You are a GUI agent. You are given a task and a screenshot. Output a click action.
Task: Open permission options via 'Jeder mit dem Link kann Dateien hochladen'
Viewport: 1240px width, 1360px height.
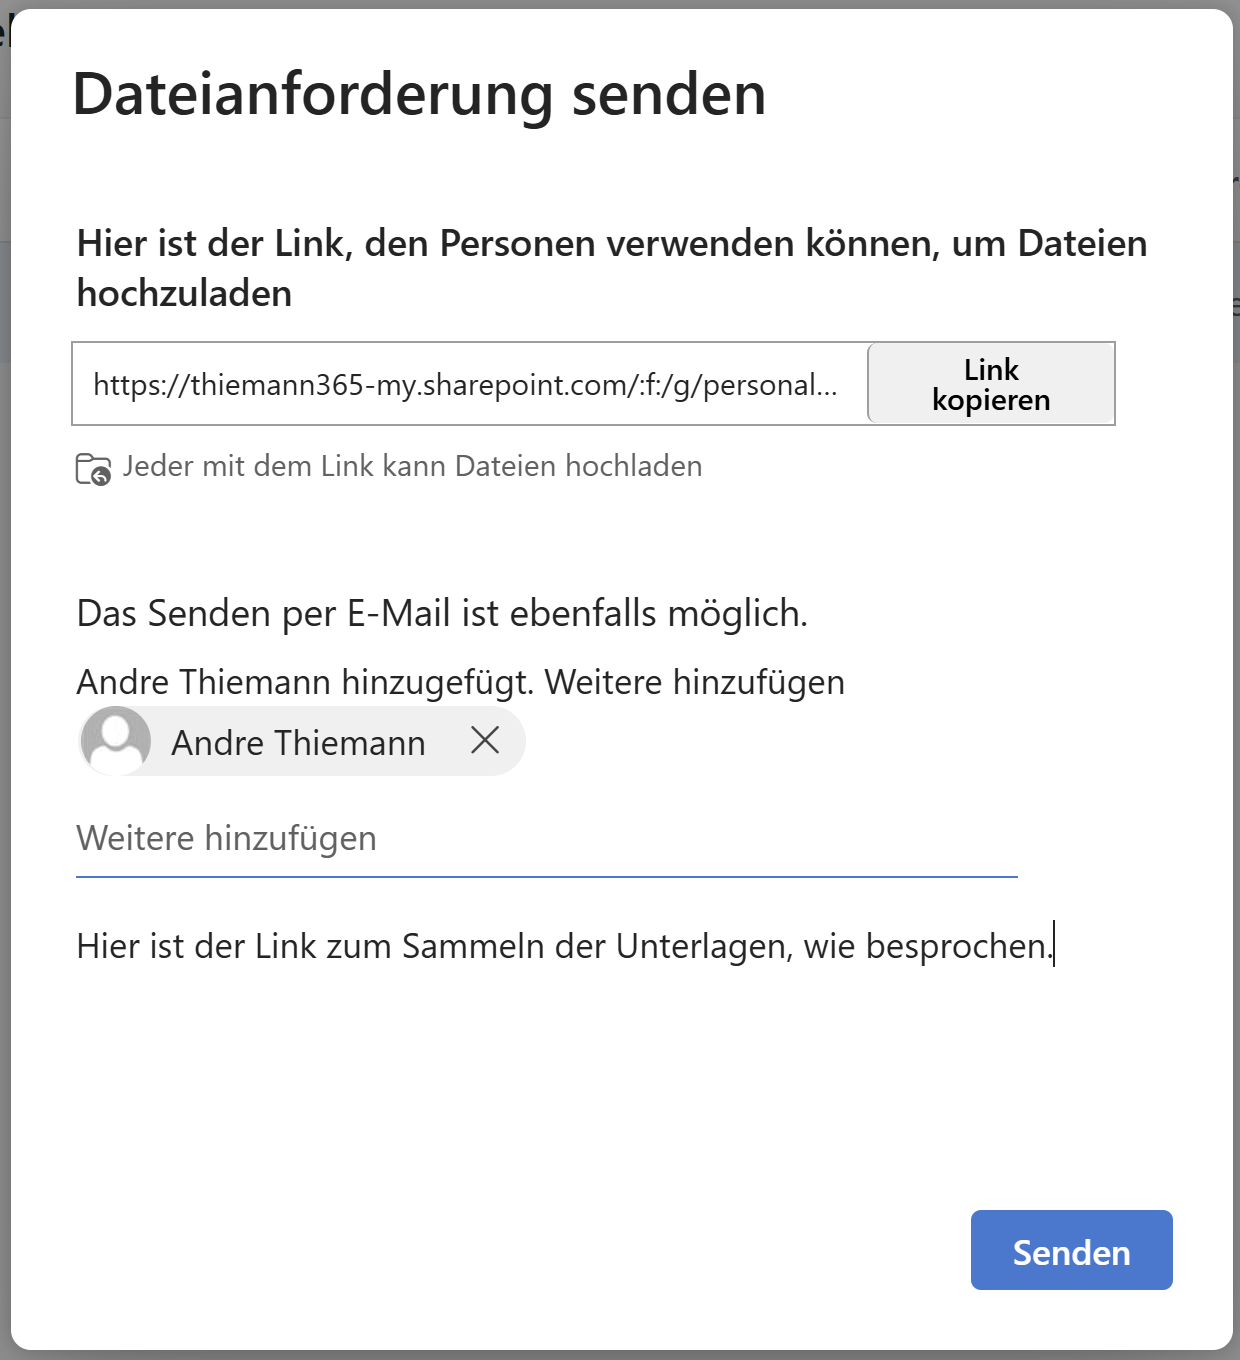pos(412,466)
